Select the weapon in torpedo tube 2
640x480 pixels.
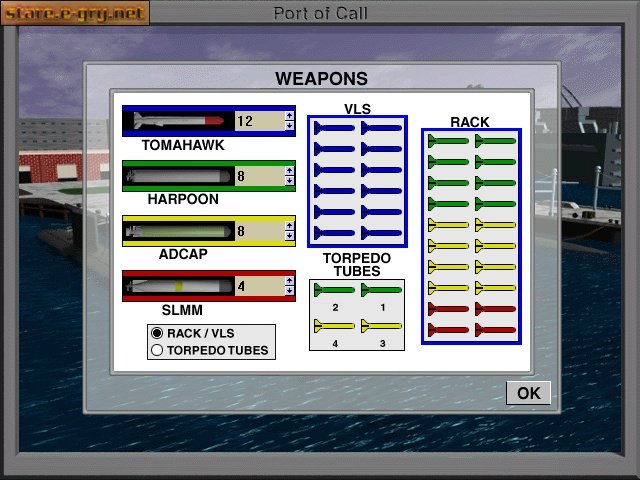point(334,290)
